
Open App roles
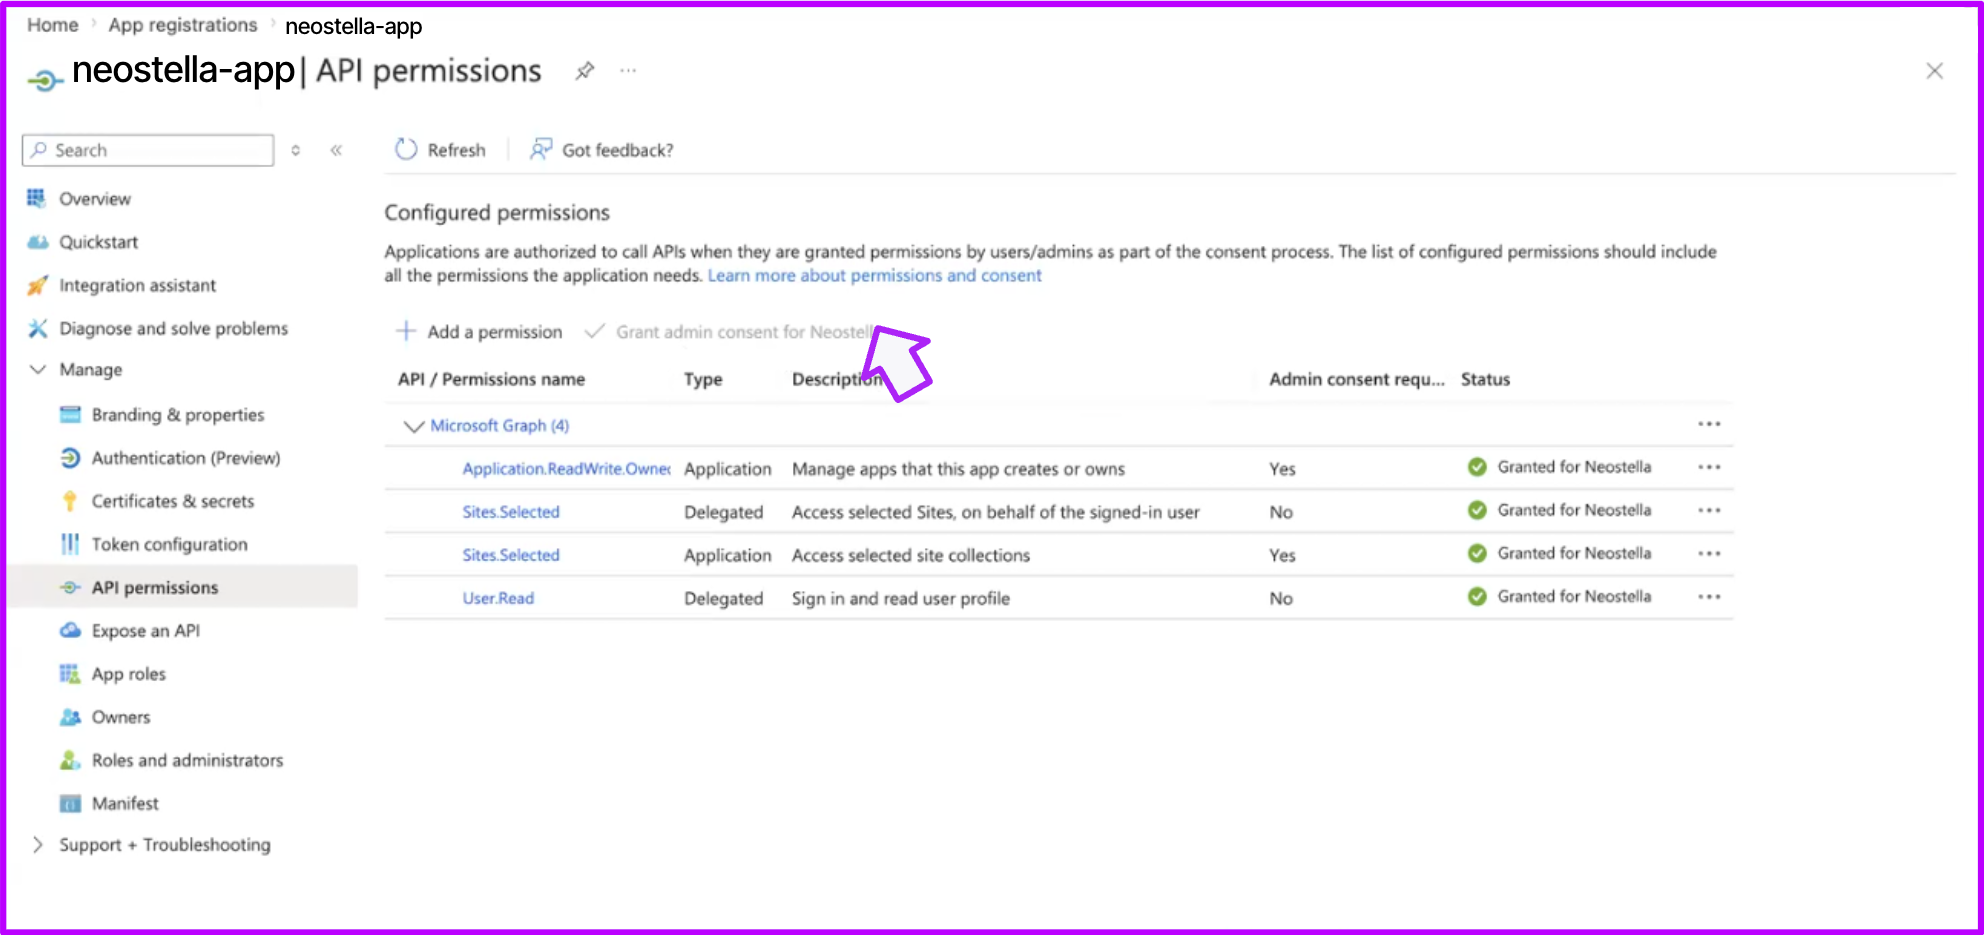pos(129,674)
